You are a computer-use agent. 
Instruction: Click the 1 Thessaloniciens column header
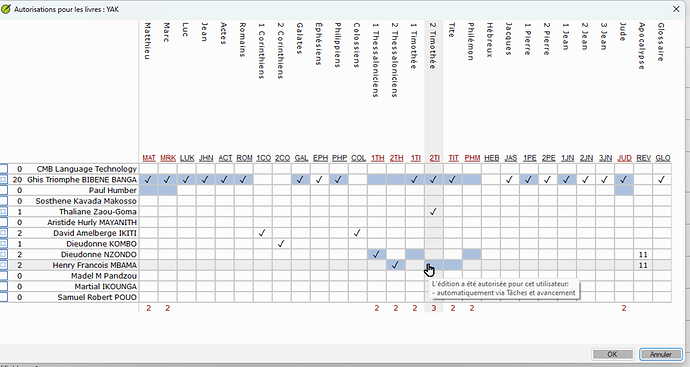(x=375, y=60)
